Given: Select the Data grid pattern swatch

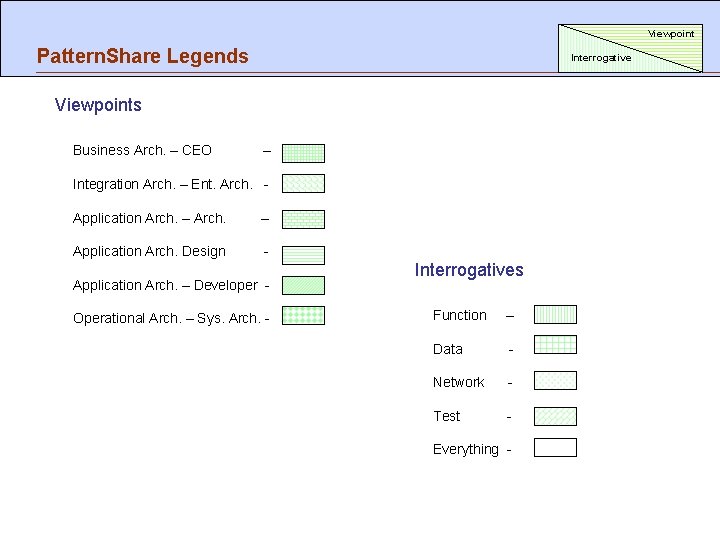Looking at the screenshot, I should 555,345.
